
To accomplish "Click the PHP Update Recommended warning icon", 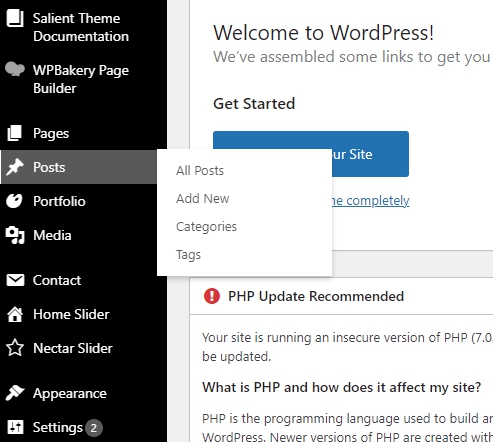I will tap(212, 296).
